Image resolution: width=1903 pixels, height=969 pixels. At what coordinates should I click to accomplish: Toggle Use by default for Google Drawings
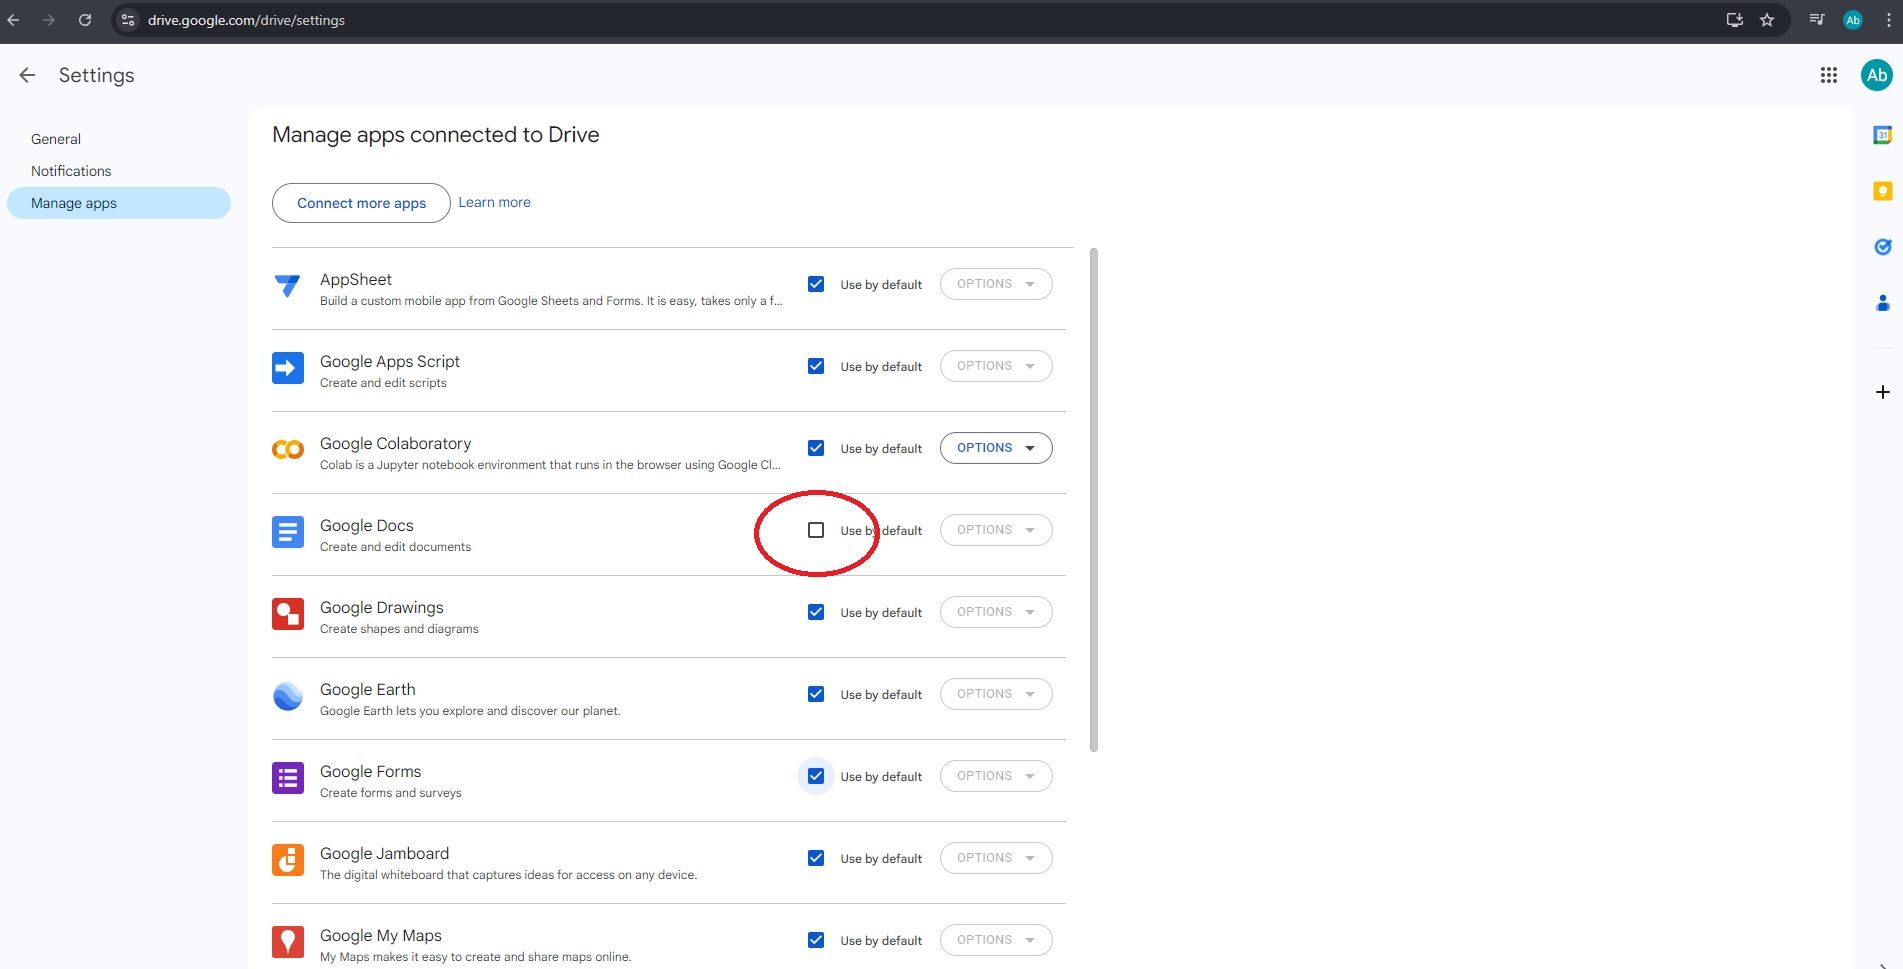click(816, 612)
